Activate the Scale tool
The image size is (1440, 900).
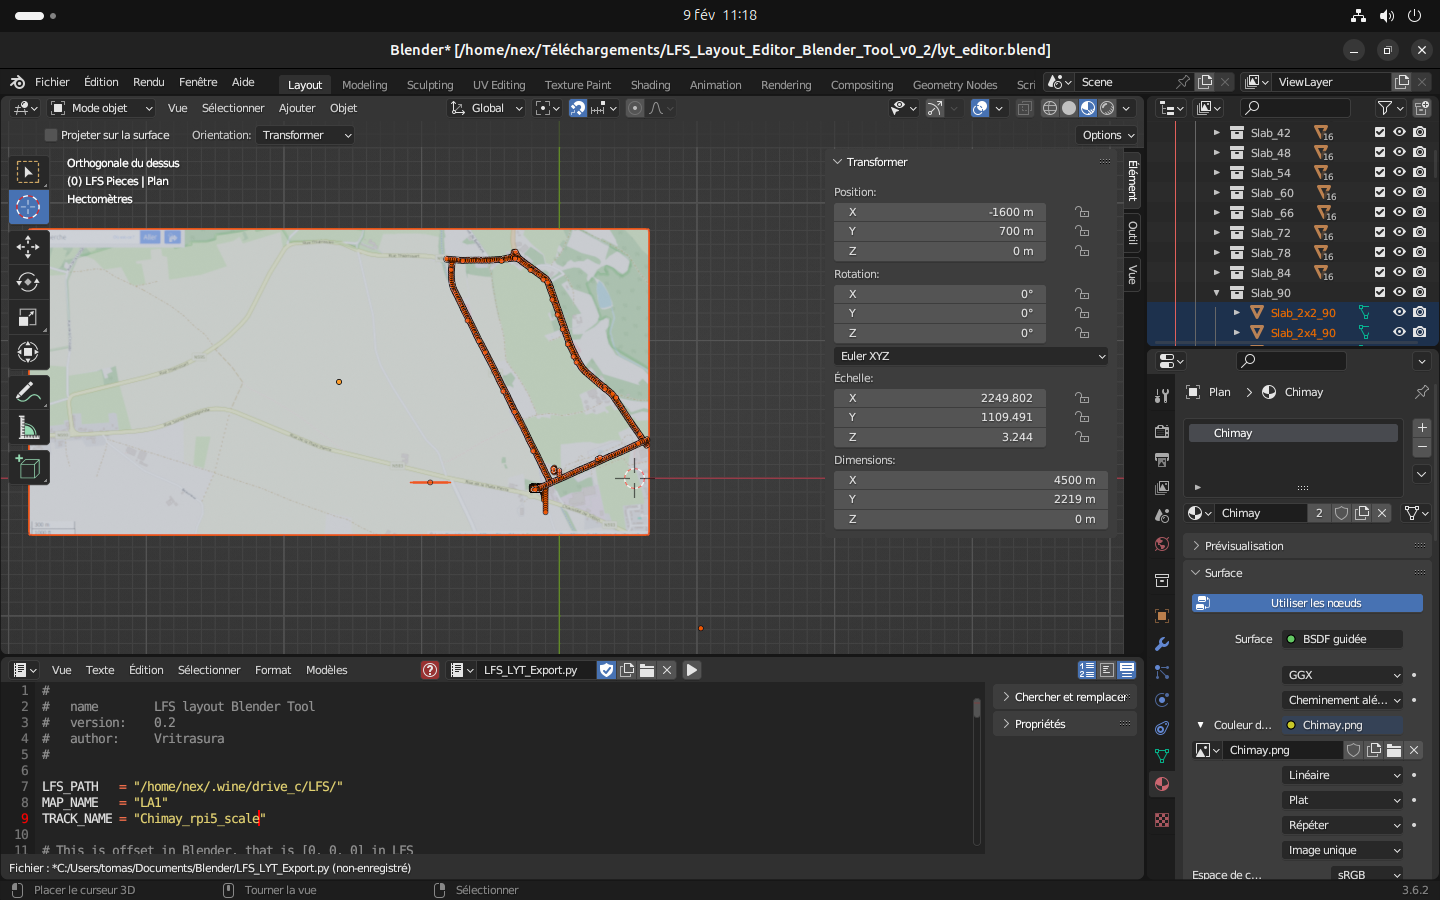[x=28, y=318]
